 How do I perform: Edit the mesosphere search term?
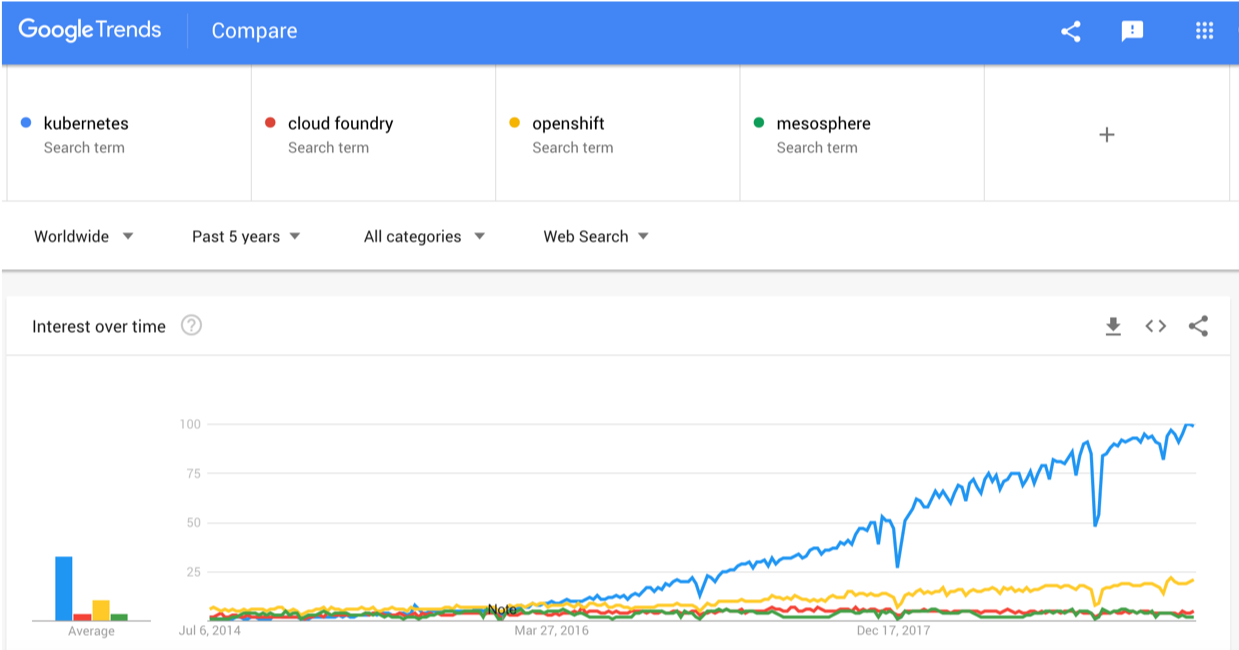coord(823,124)
